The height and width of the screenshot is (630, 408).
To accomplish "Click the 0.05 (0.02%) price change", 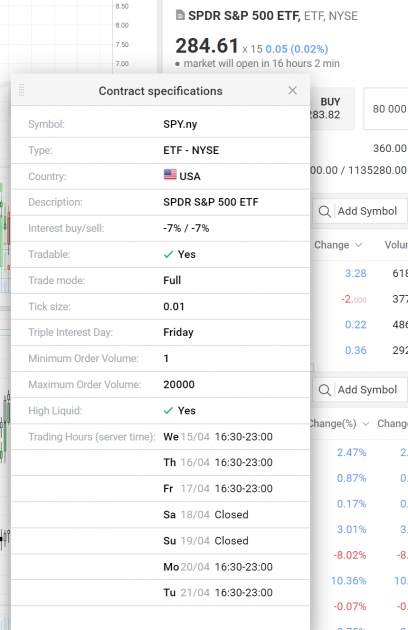I will (297, 49).
